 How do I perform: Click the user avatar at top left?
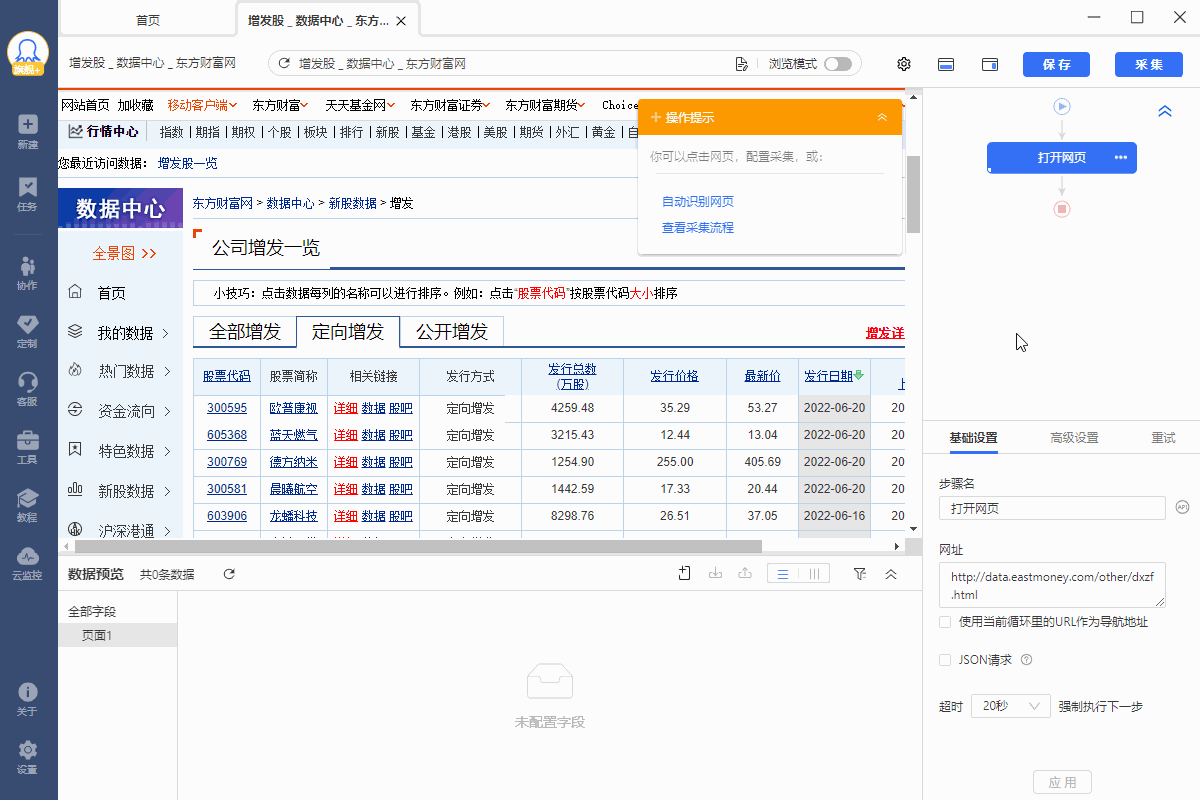(28, 52)
